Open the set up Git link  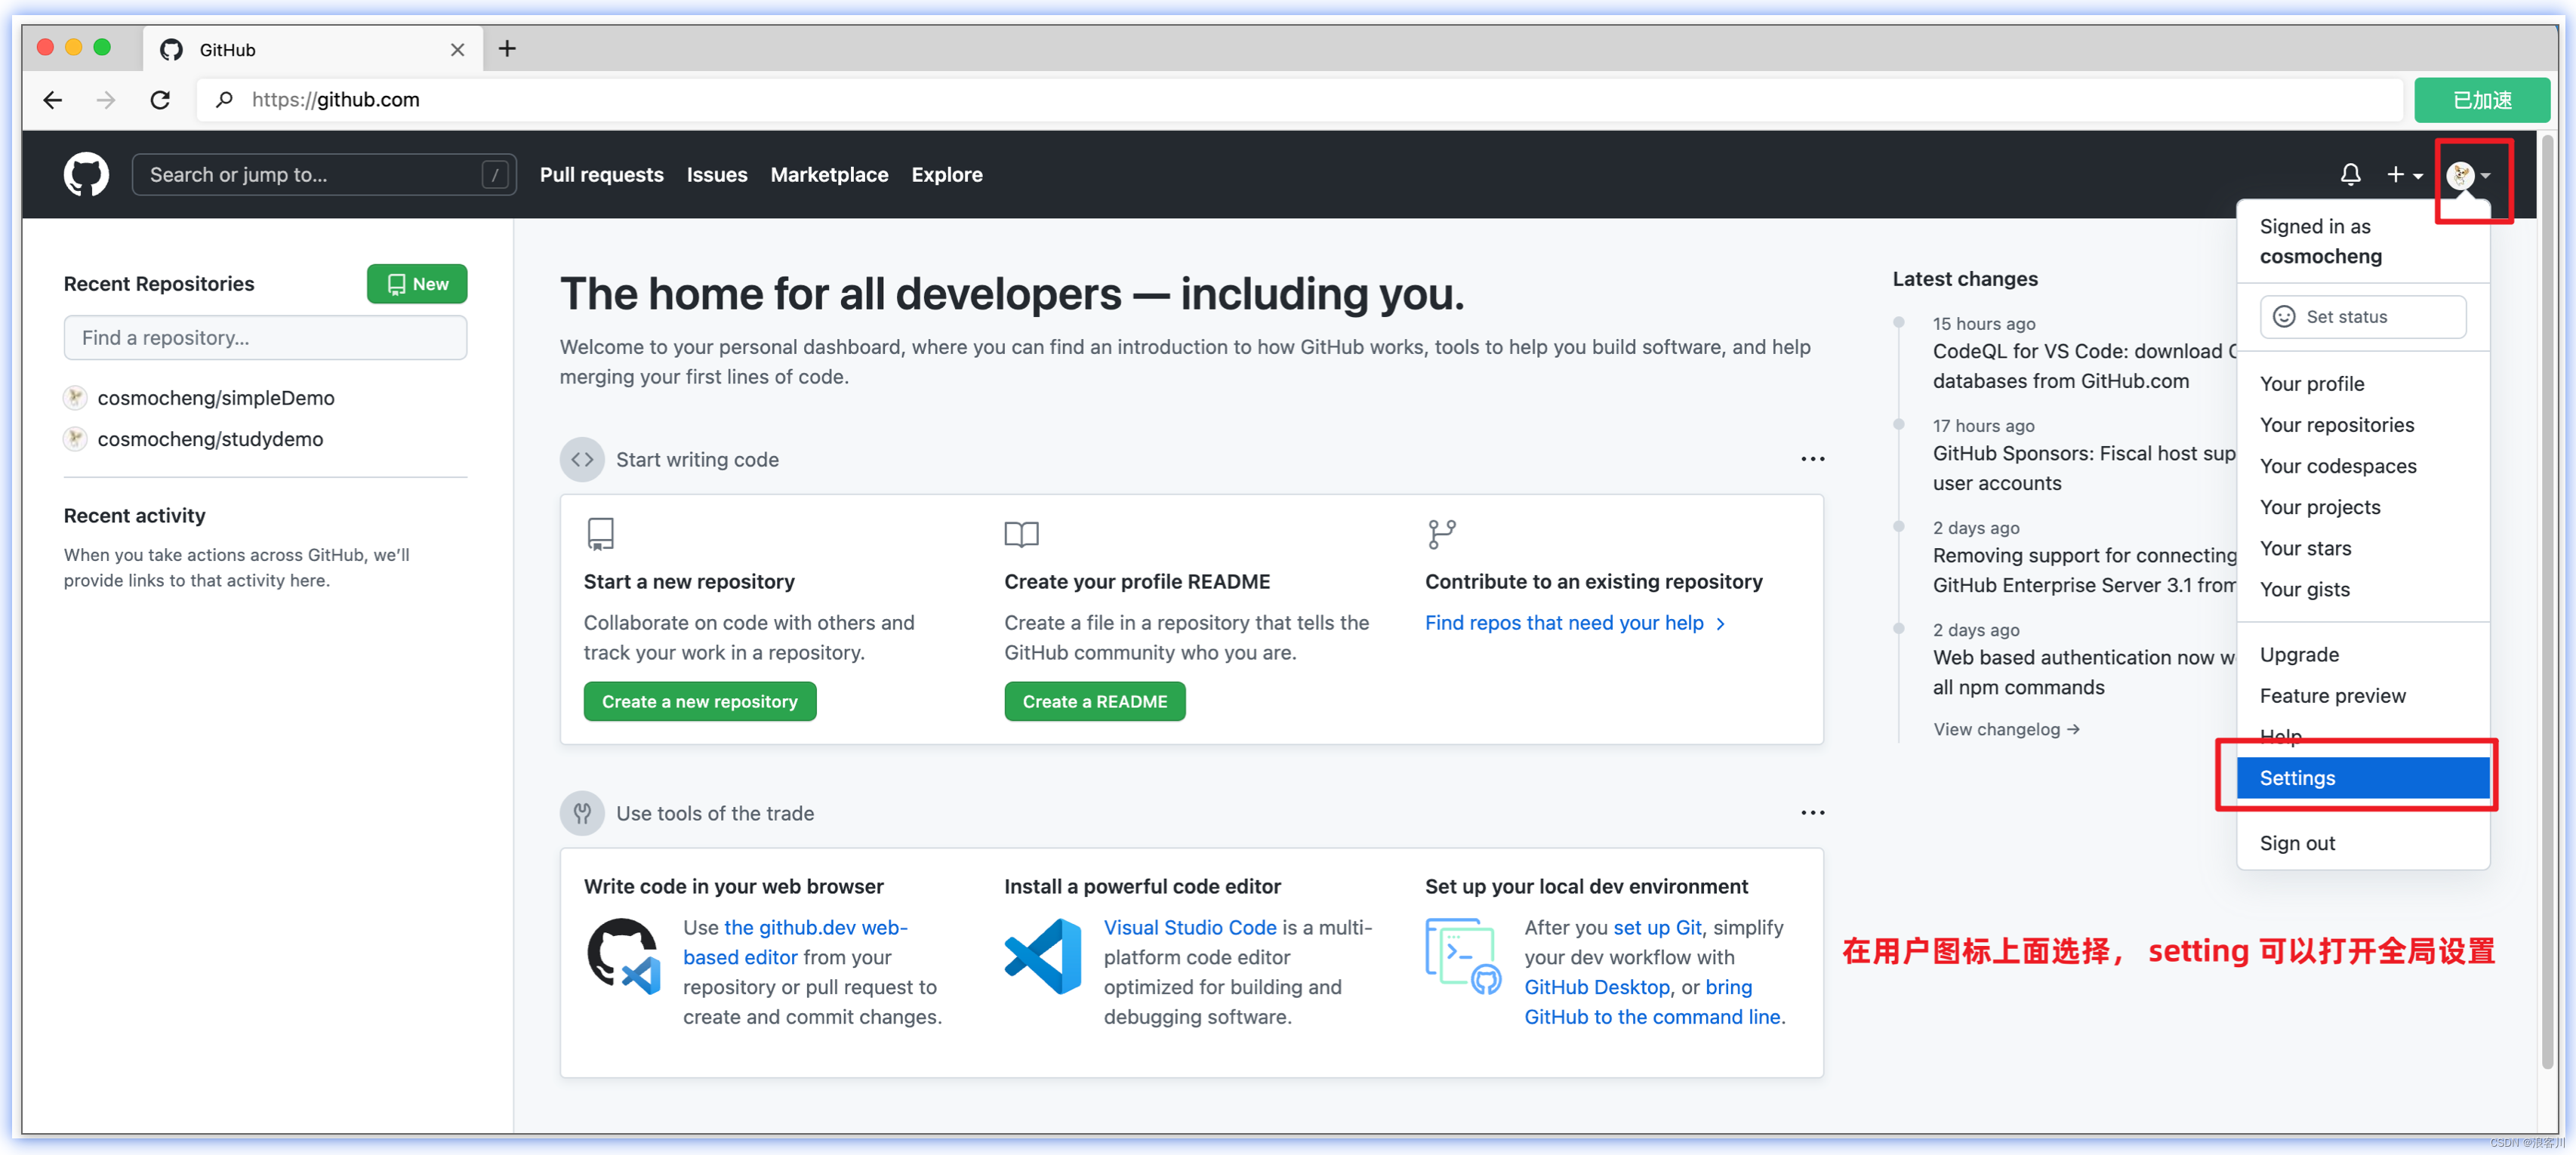pyautogui.click(x=1657, y=928)
